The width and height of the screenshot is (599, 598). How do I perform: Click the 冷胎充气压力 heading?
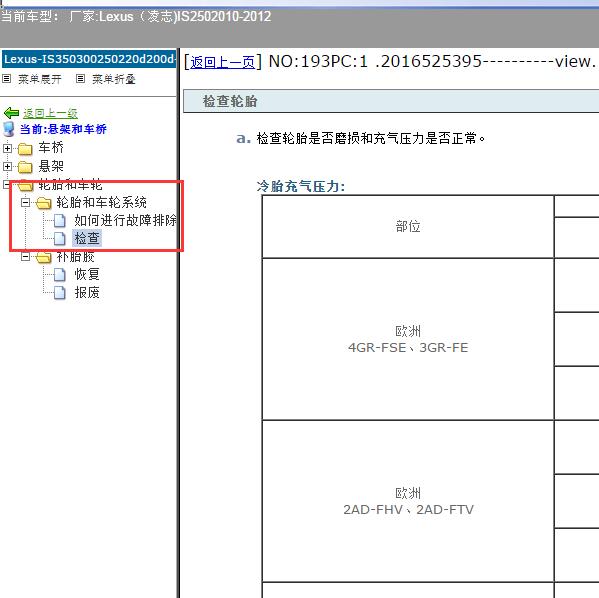coord(301,186)
